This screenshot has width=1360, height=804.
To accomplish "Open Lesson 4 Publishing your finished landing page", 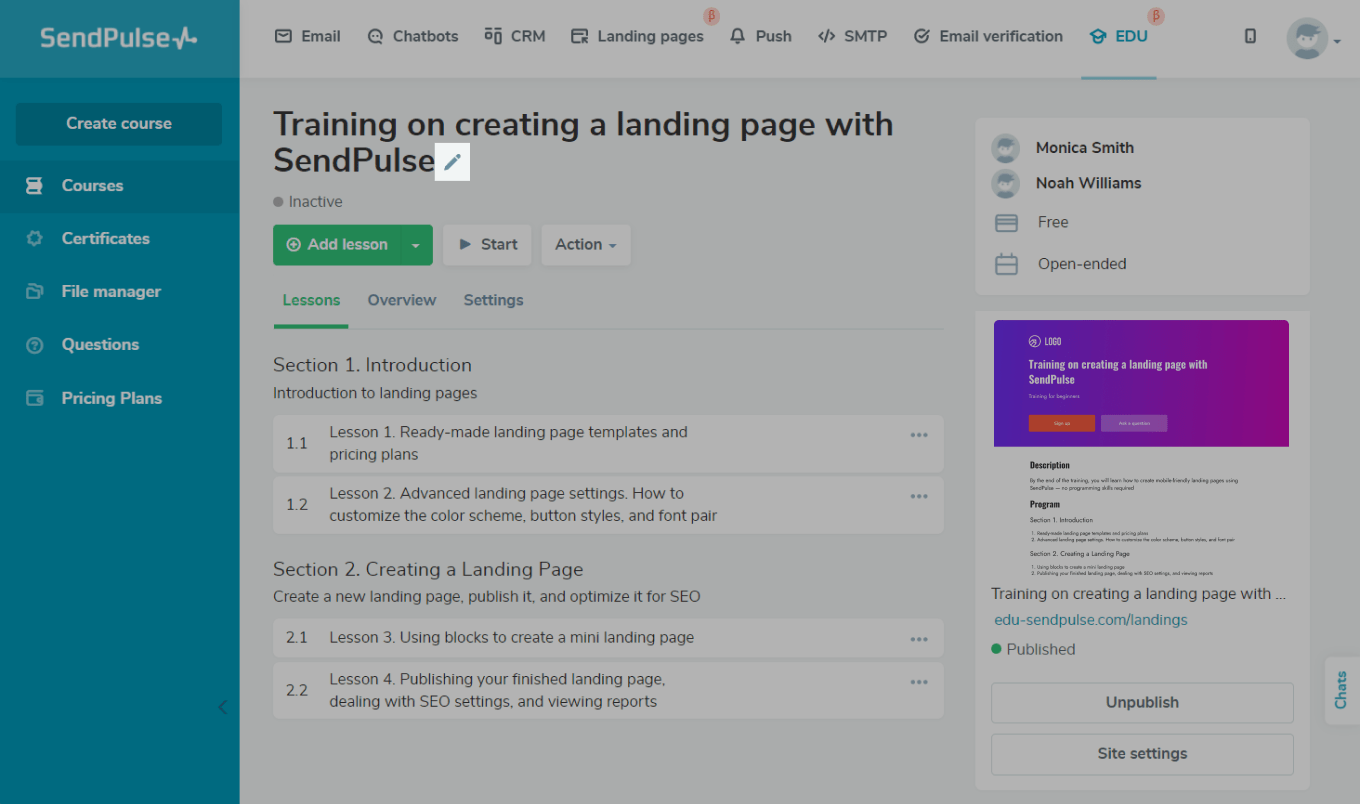I will pos(608,690).
